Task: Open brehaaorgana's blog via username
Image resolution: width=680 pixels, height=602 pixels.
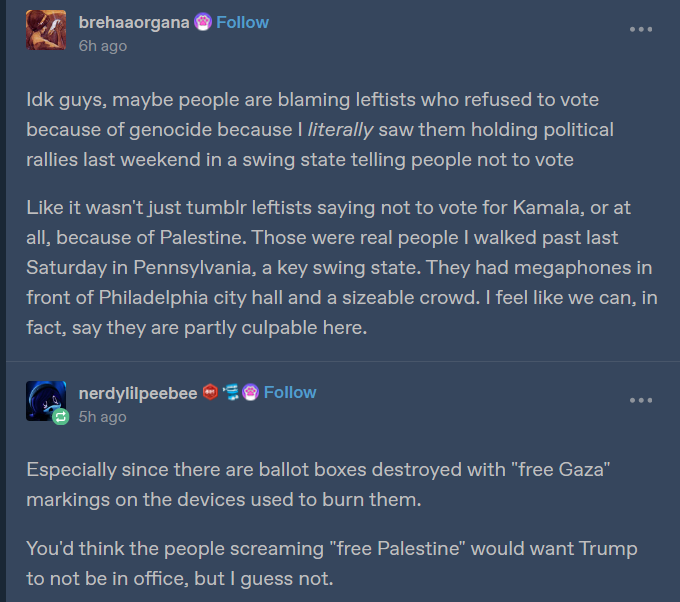Action: tap(133, 22)
